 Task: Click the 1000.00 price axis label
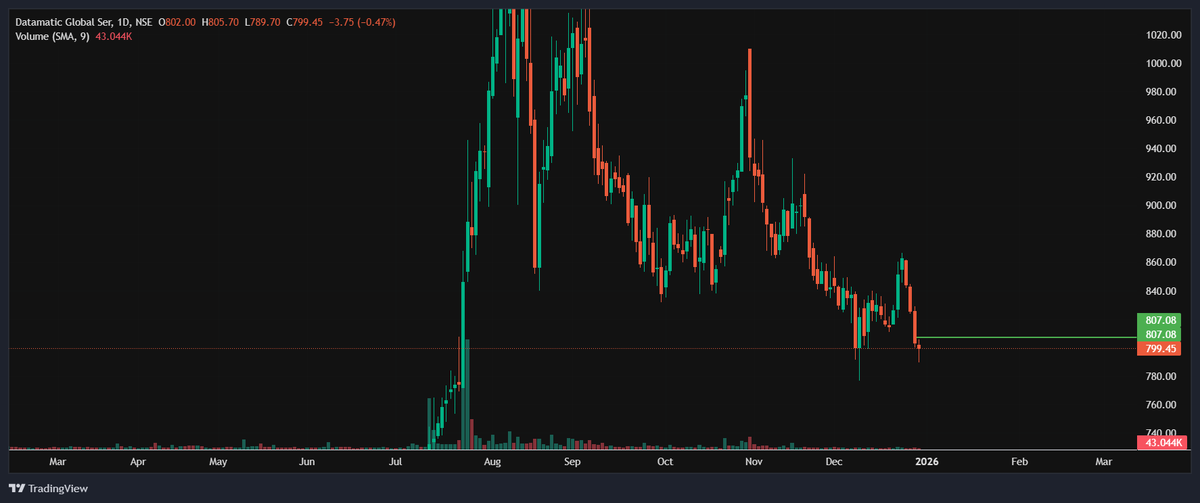(1164, 63)
